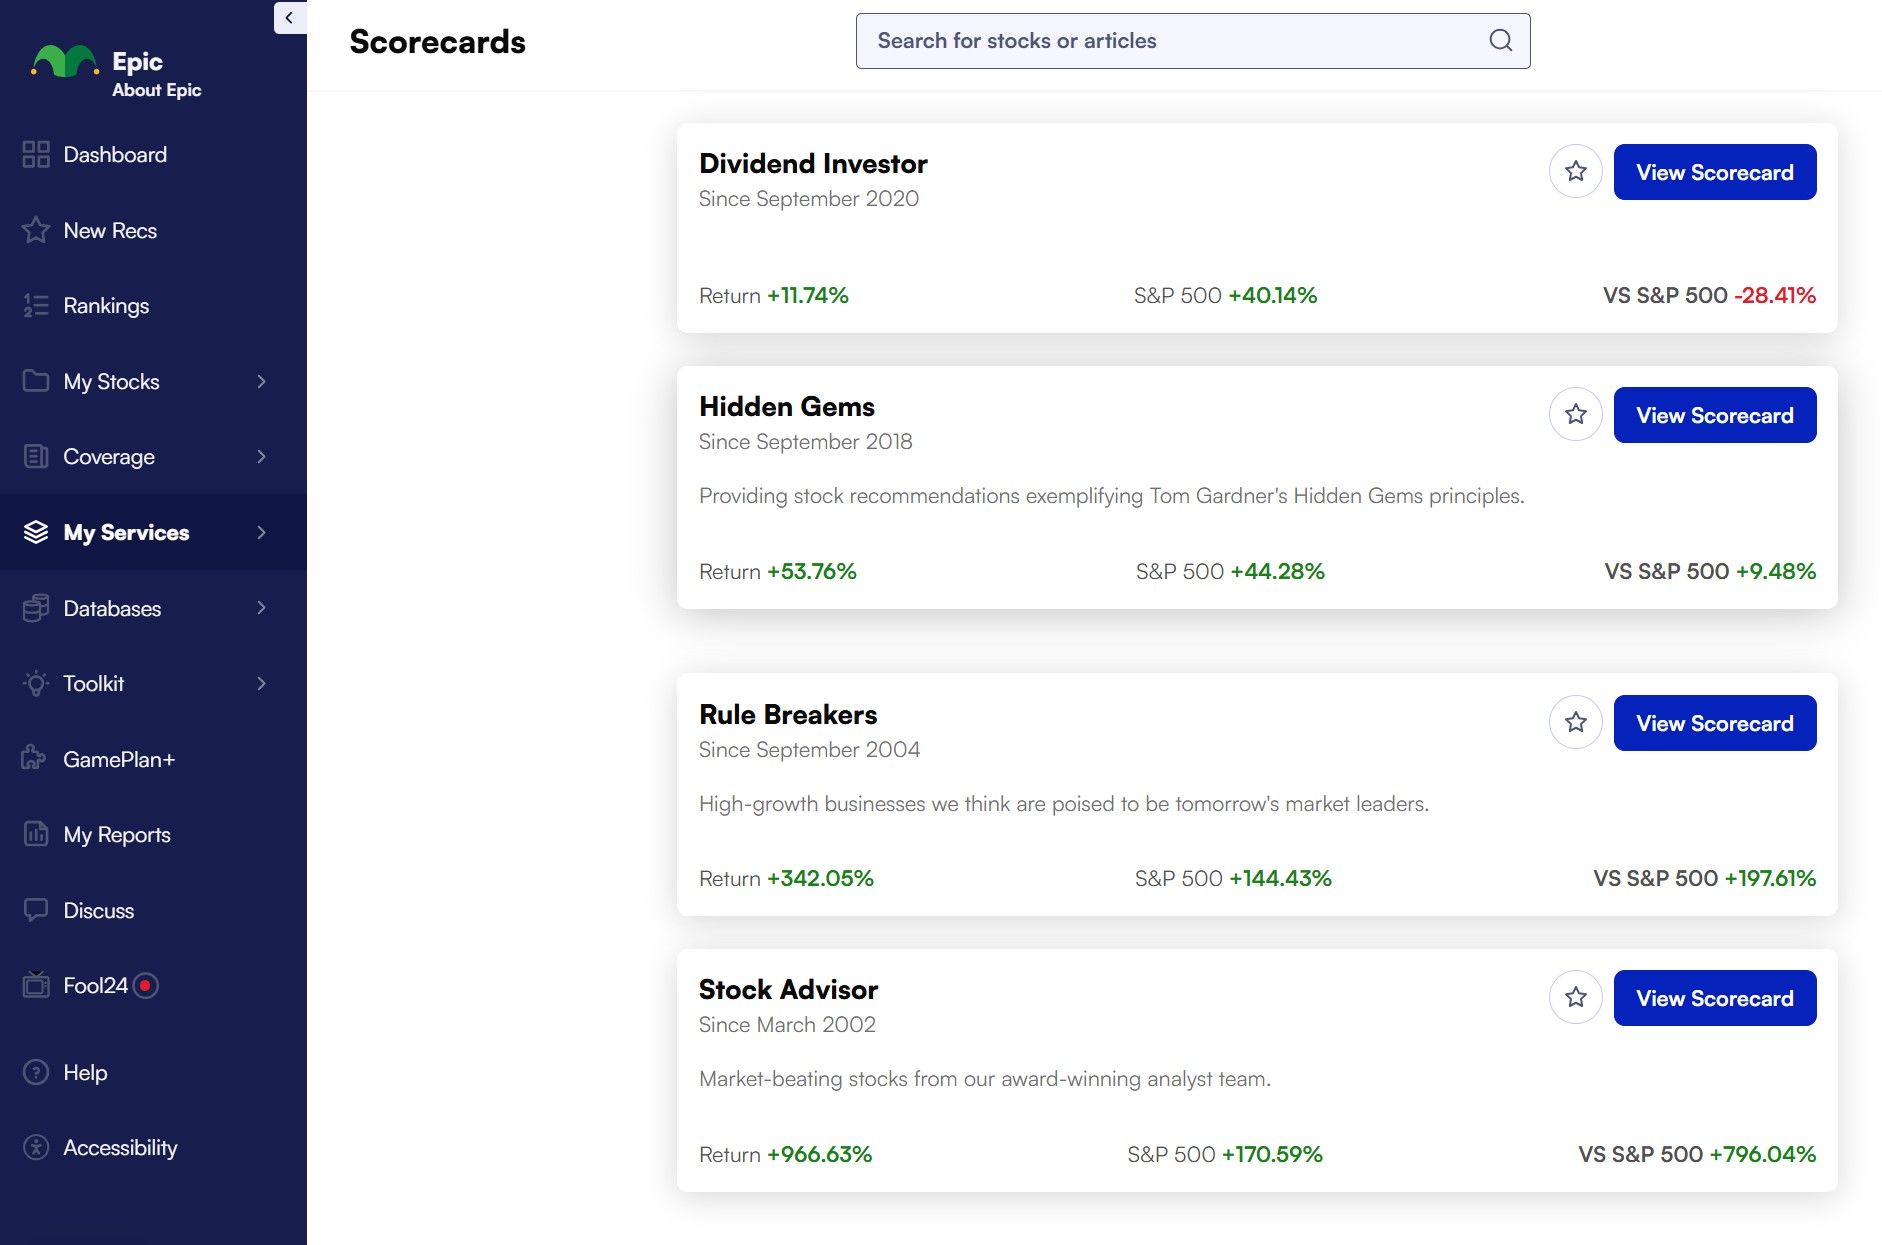
Task: Open the About Epic link
Action: (x=156, y=90)
